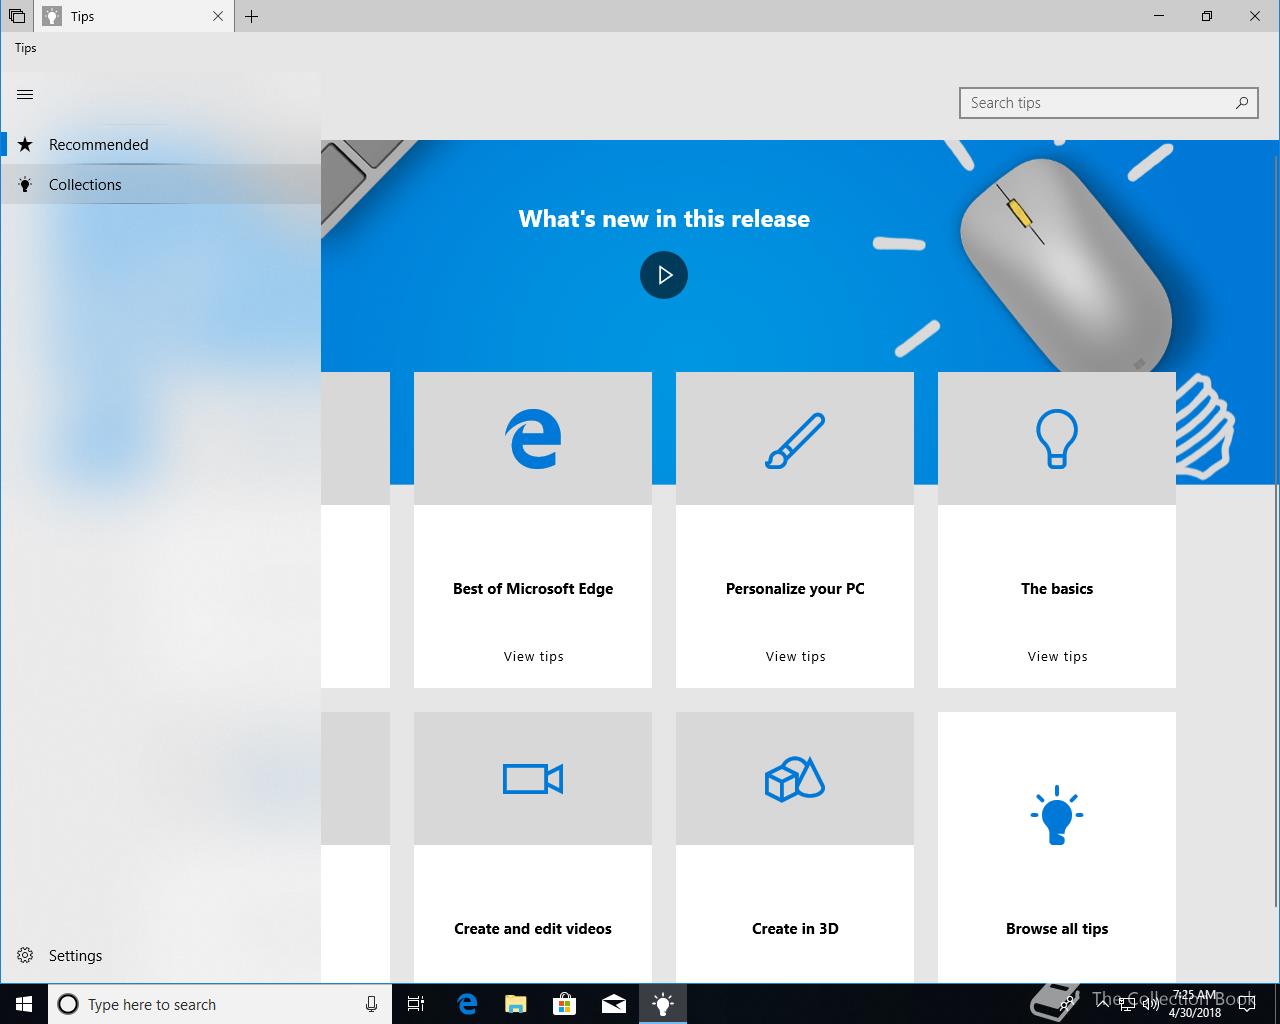Open The basics card title

coord(1057,588)
